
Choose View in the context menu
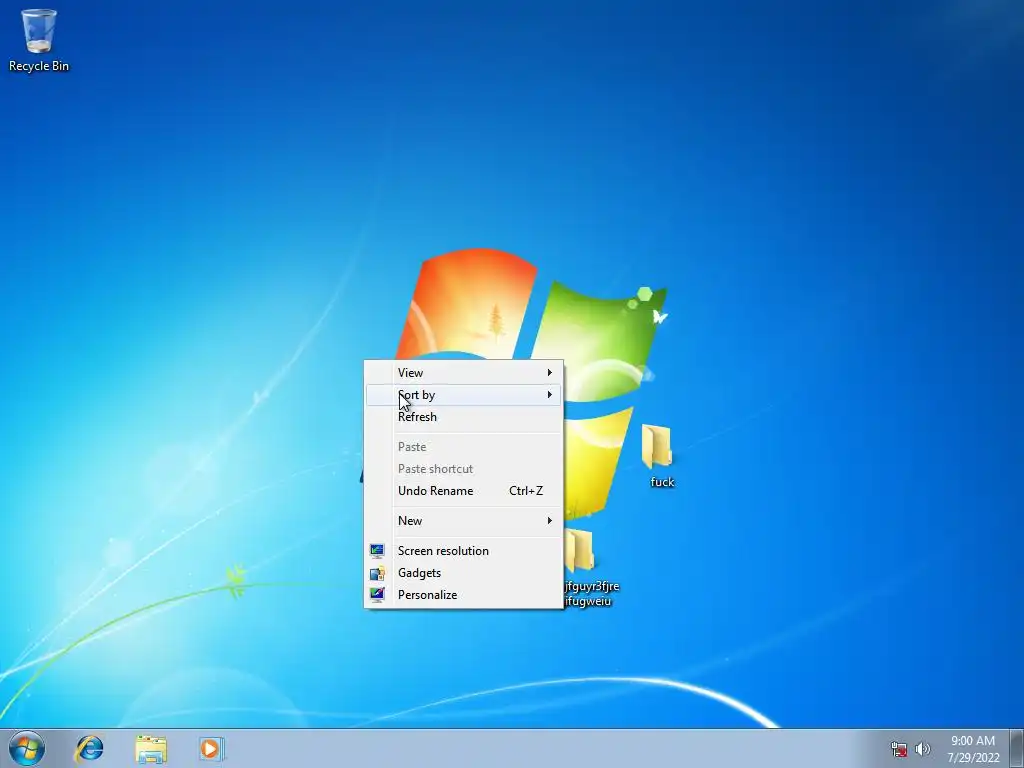coord(463,372)
